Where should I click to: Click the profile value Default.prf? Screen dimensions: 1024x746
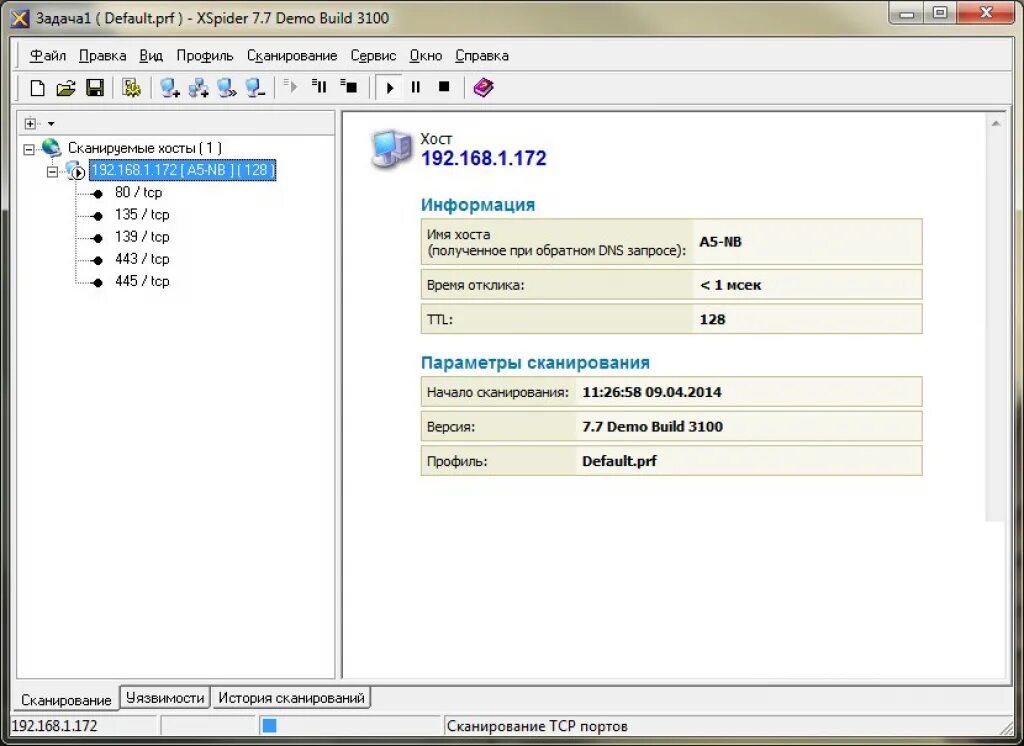[x=619, y=461]
